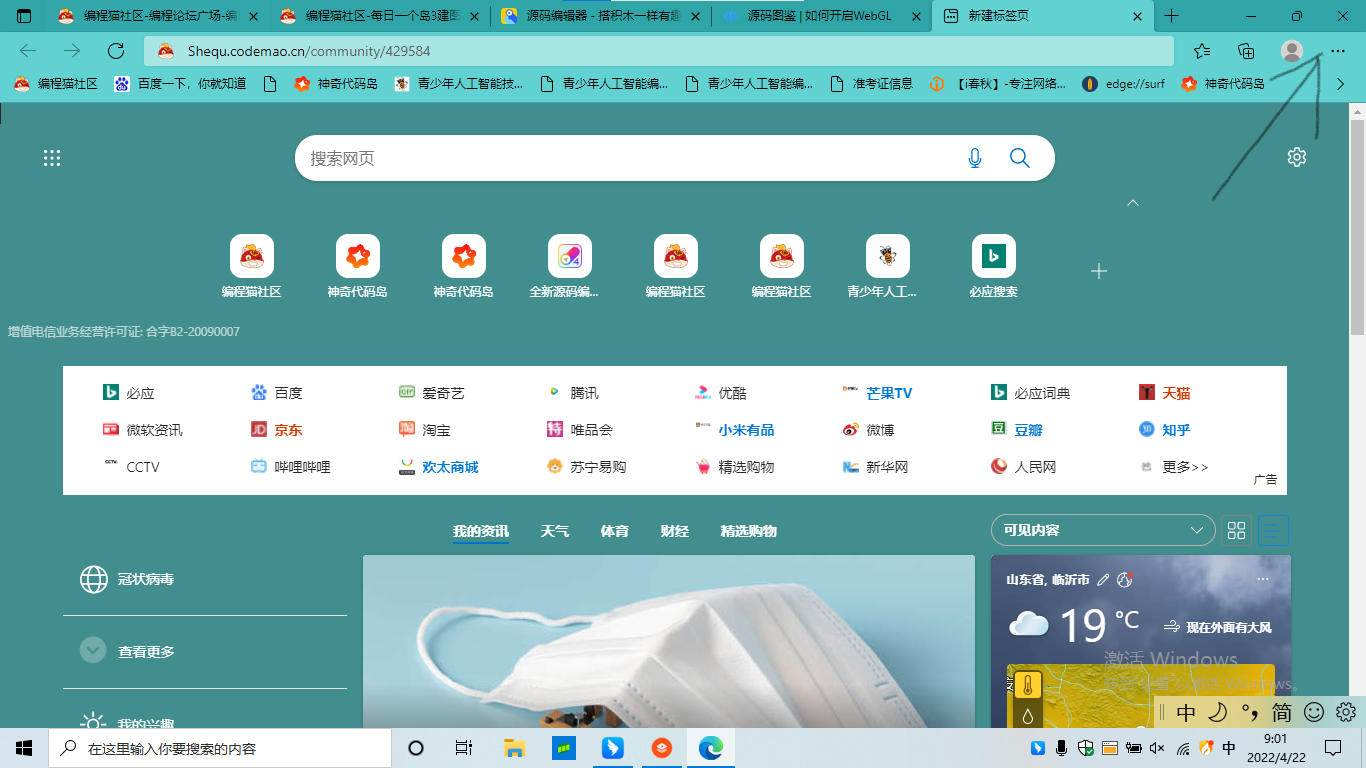This screenshot has width=1366, height=768.
Task: Select the 天气 feed tab
Action: (x=555, y=531)
